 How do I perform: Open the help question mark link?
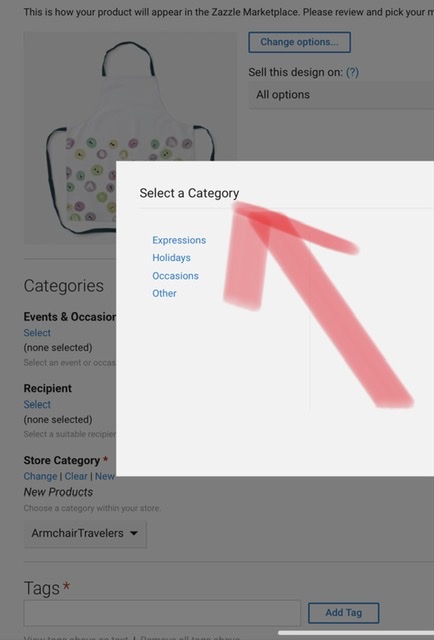click(x=352, y=72)
